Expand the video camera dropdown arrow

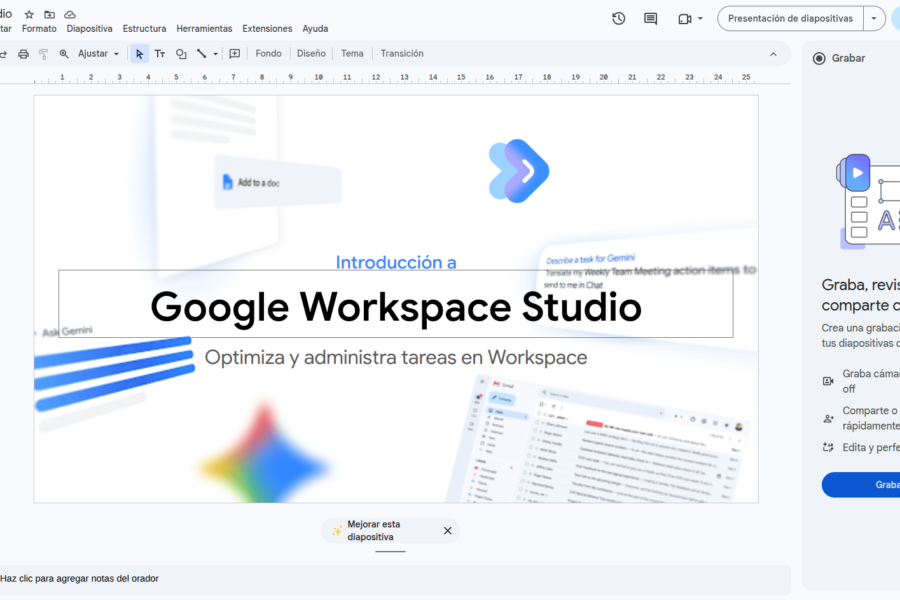coord(700,19)
